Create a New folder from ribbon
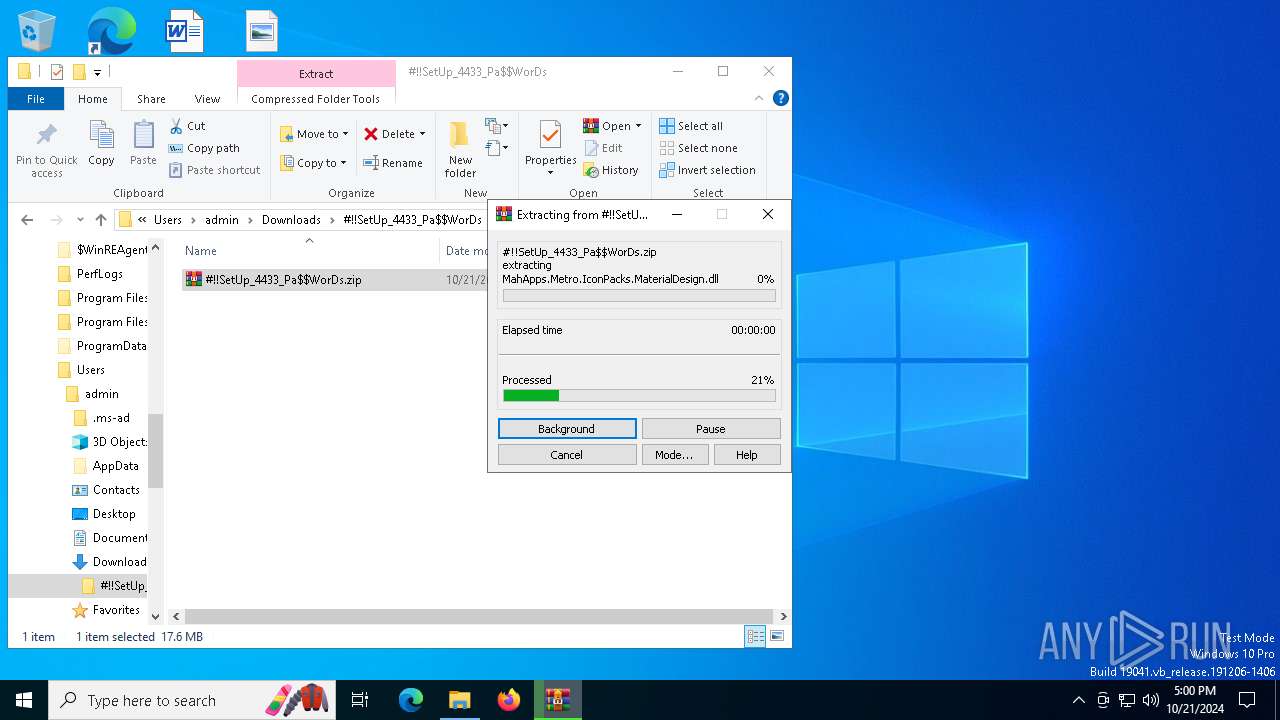Image resolution: width=1280 pixels, height=720 pixels. (460, 150)
